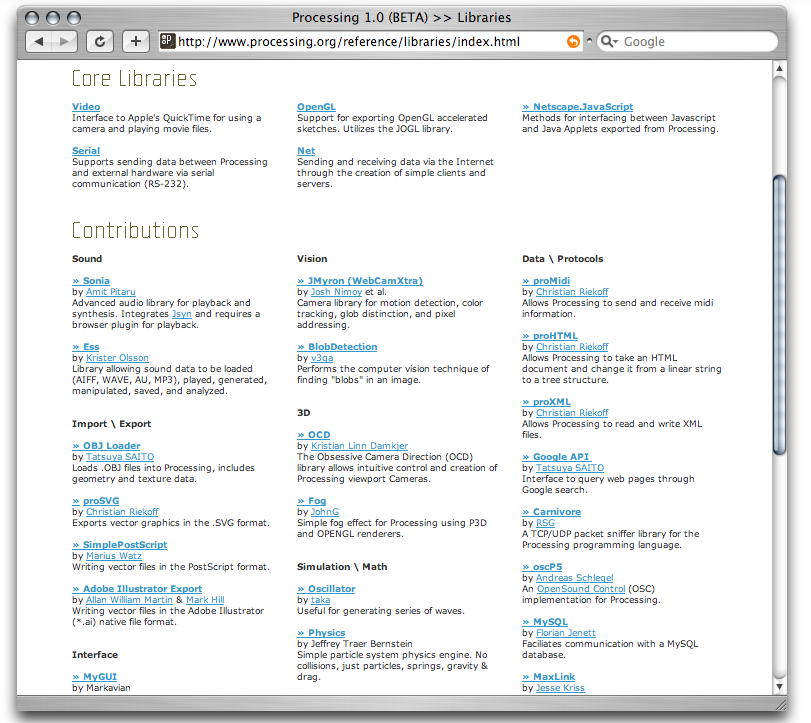Click the site favicon in the address bar
Viewport: 811px width, 723px height.
[x=167, y=42]
